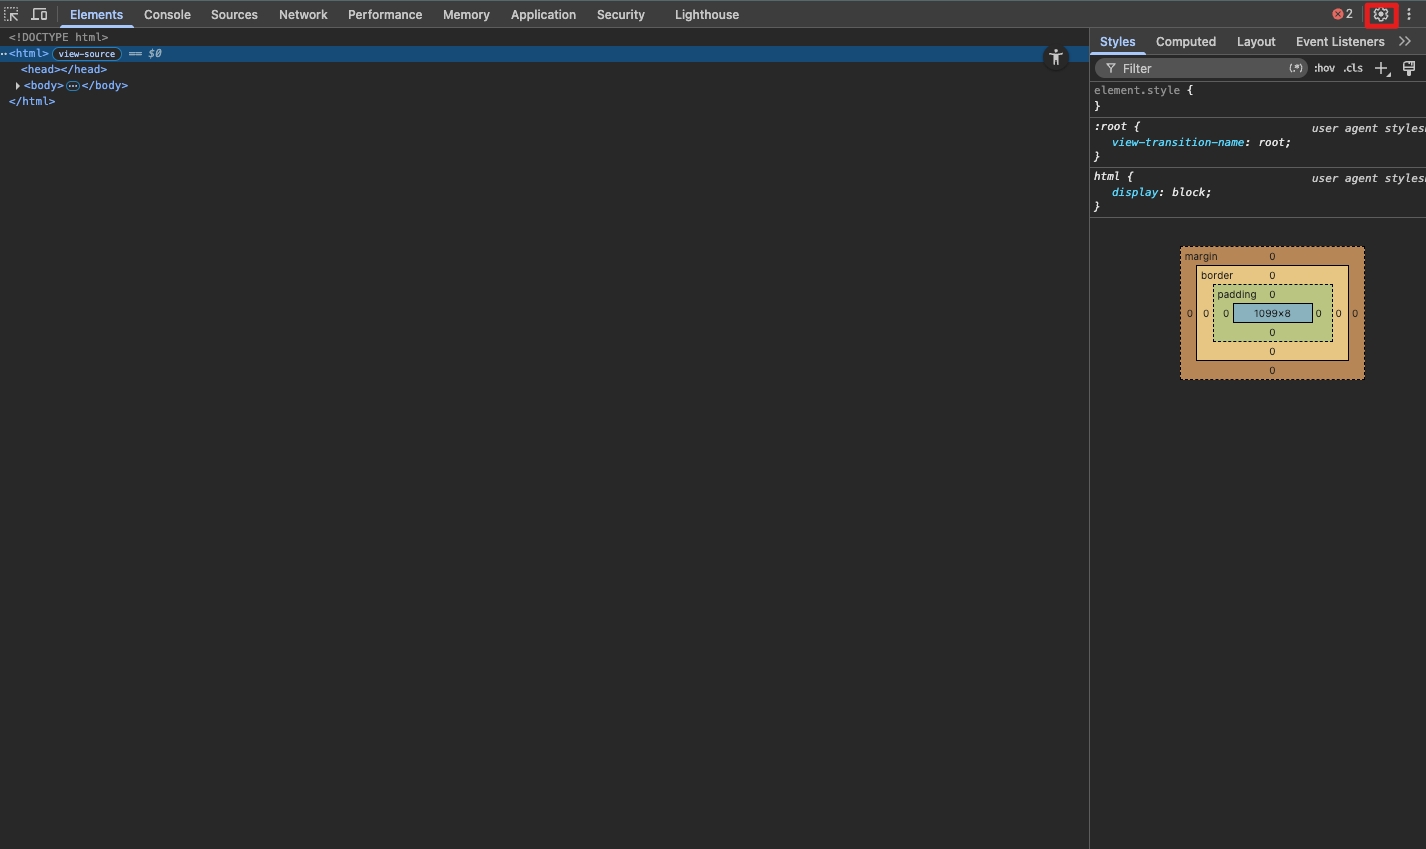
Task: Click the computed styles sidebar paintbrush icon
Action: pos(1409,68)
